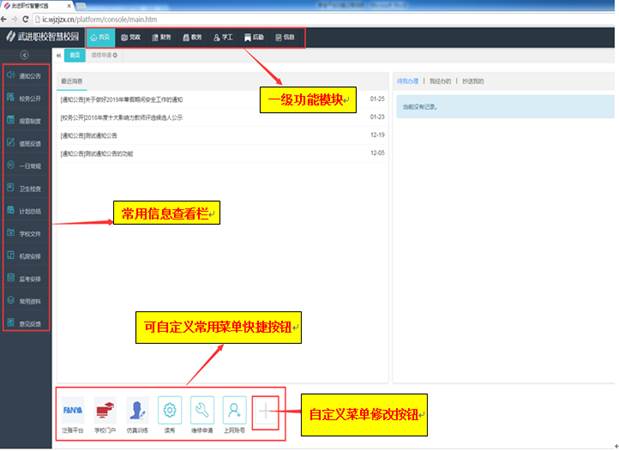Open the 监考安排 sidebar item
Viewport: 619px width, 451px height.
tap(24, 279)
